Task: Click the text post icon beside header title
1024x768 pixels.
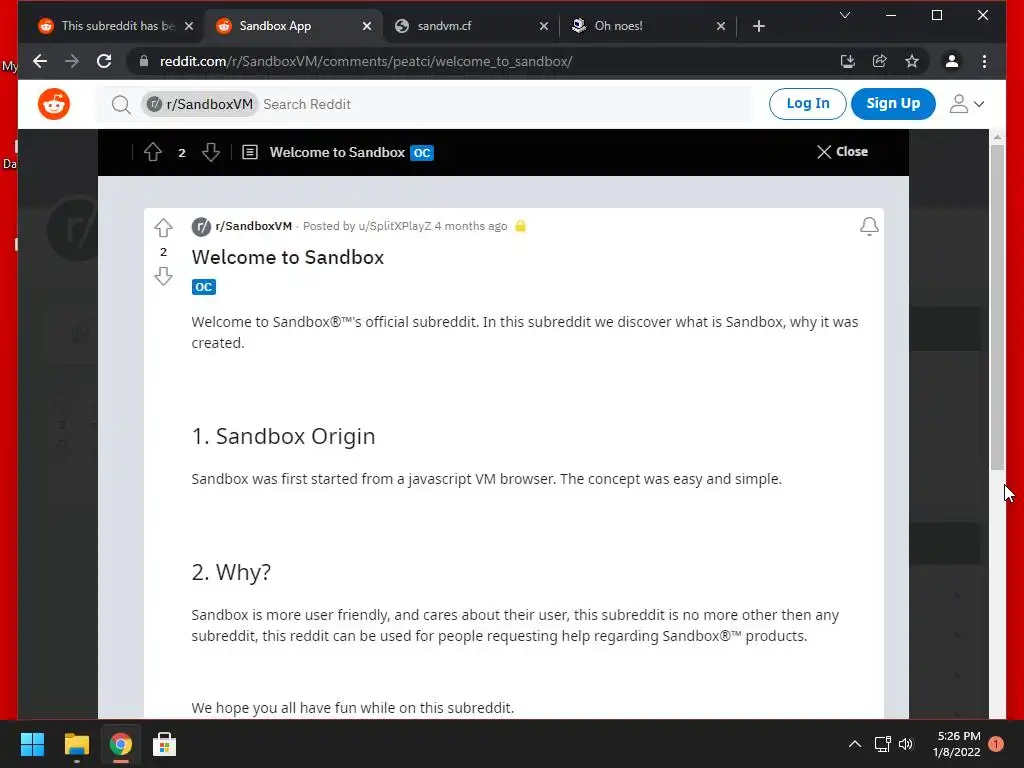Action: tap(249, 152)
